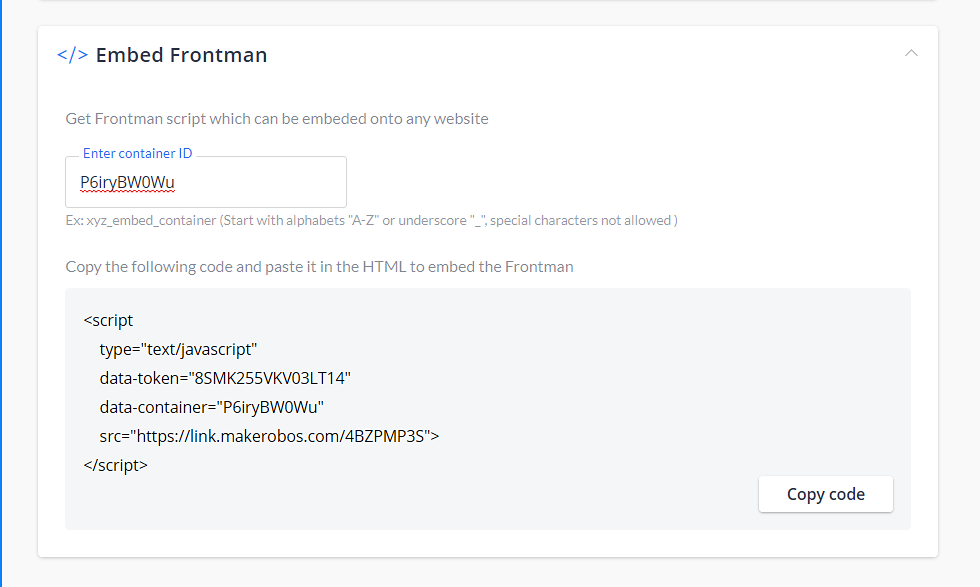
Task: Click the Copy the following code instruction
Action: (319, 267)
